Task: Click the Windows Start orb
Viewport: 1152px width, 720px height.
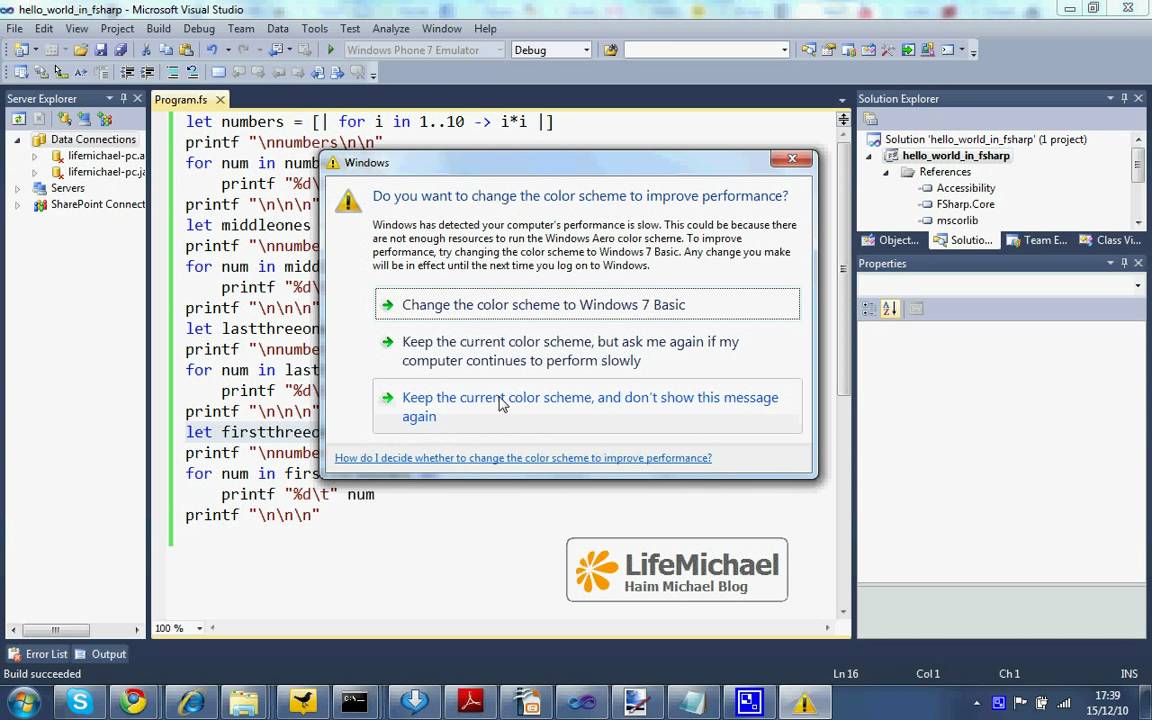Action: 24,703
